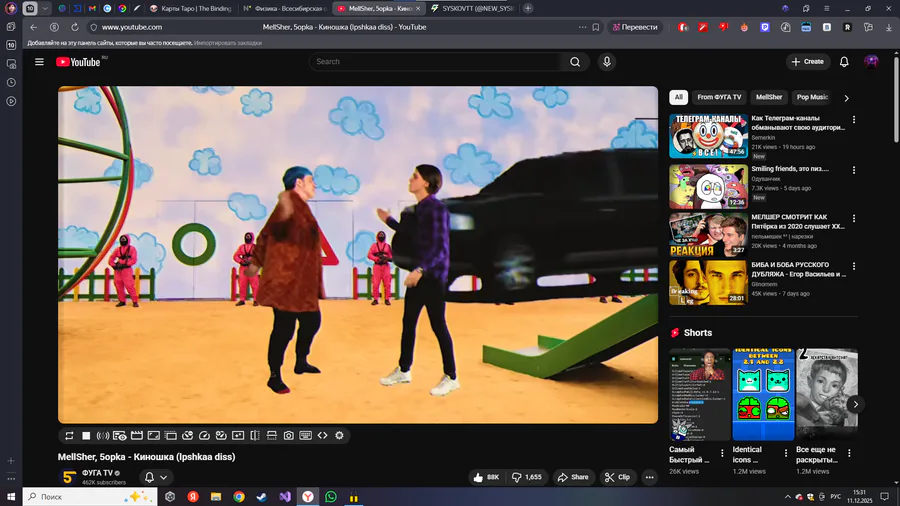Open the YouTube hamburger guide menu
The image size is (900, 506).
39,62
